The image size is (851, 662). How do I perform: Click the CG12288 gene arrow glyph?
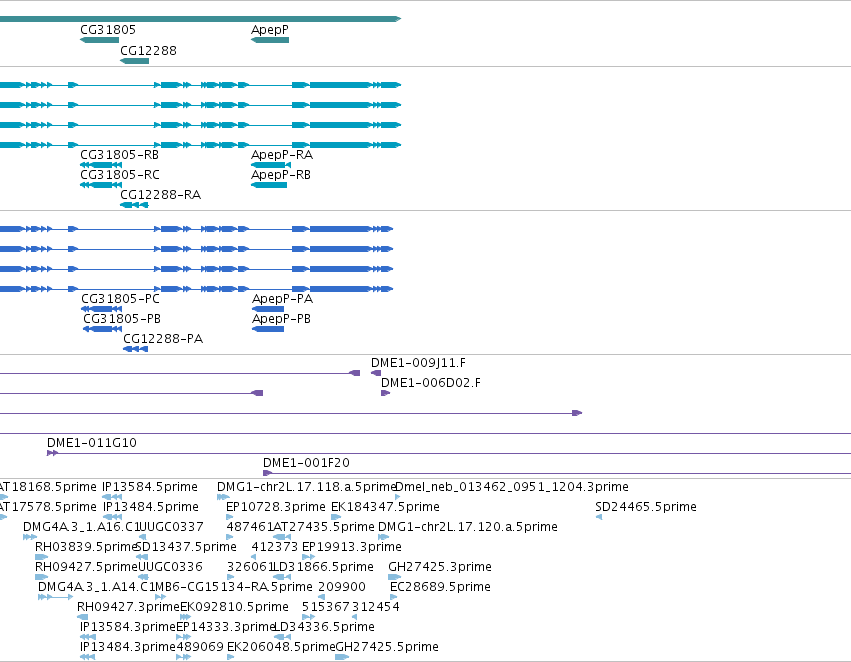coord(135,61)
